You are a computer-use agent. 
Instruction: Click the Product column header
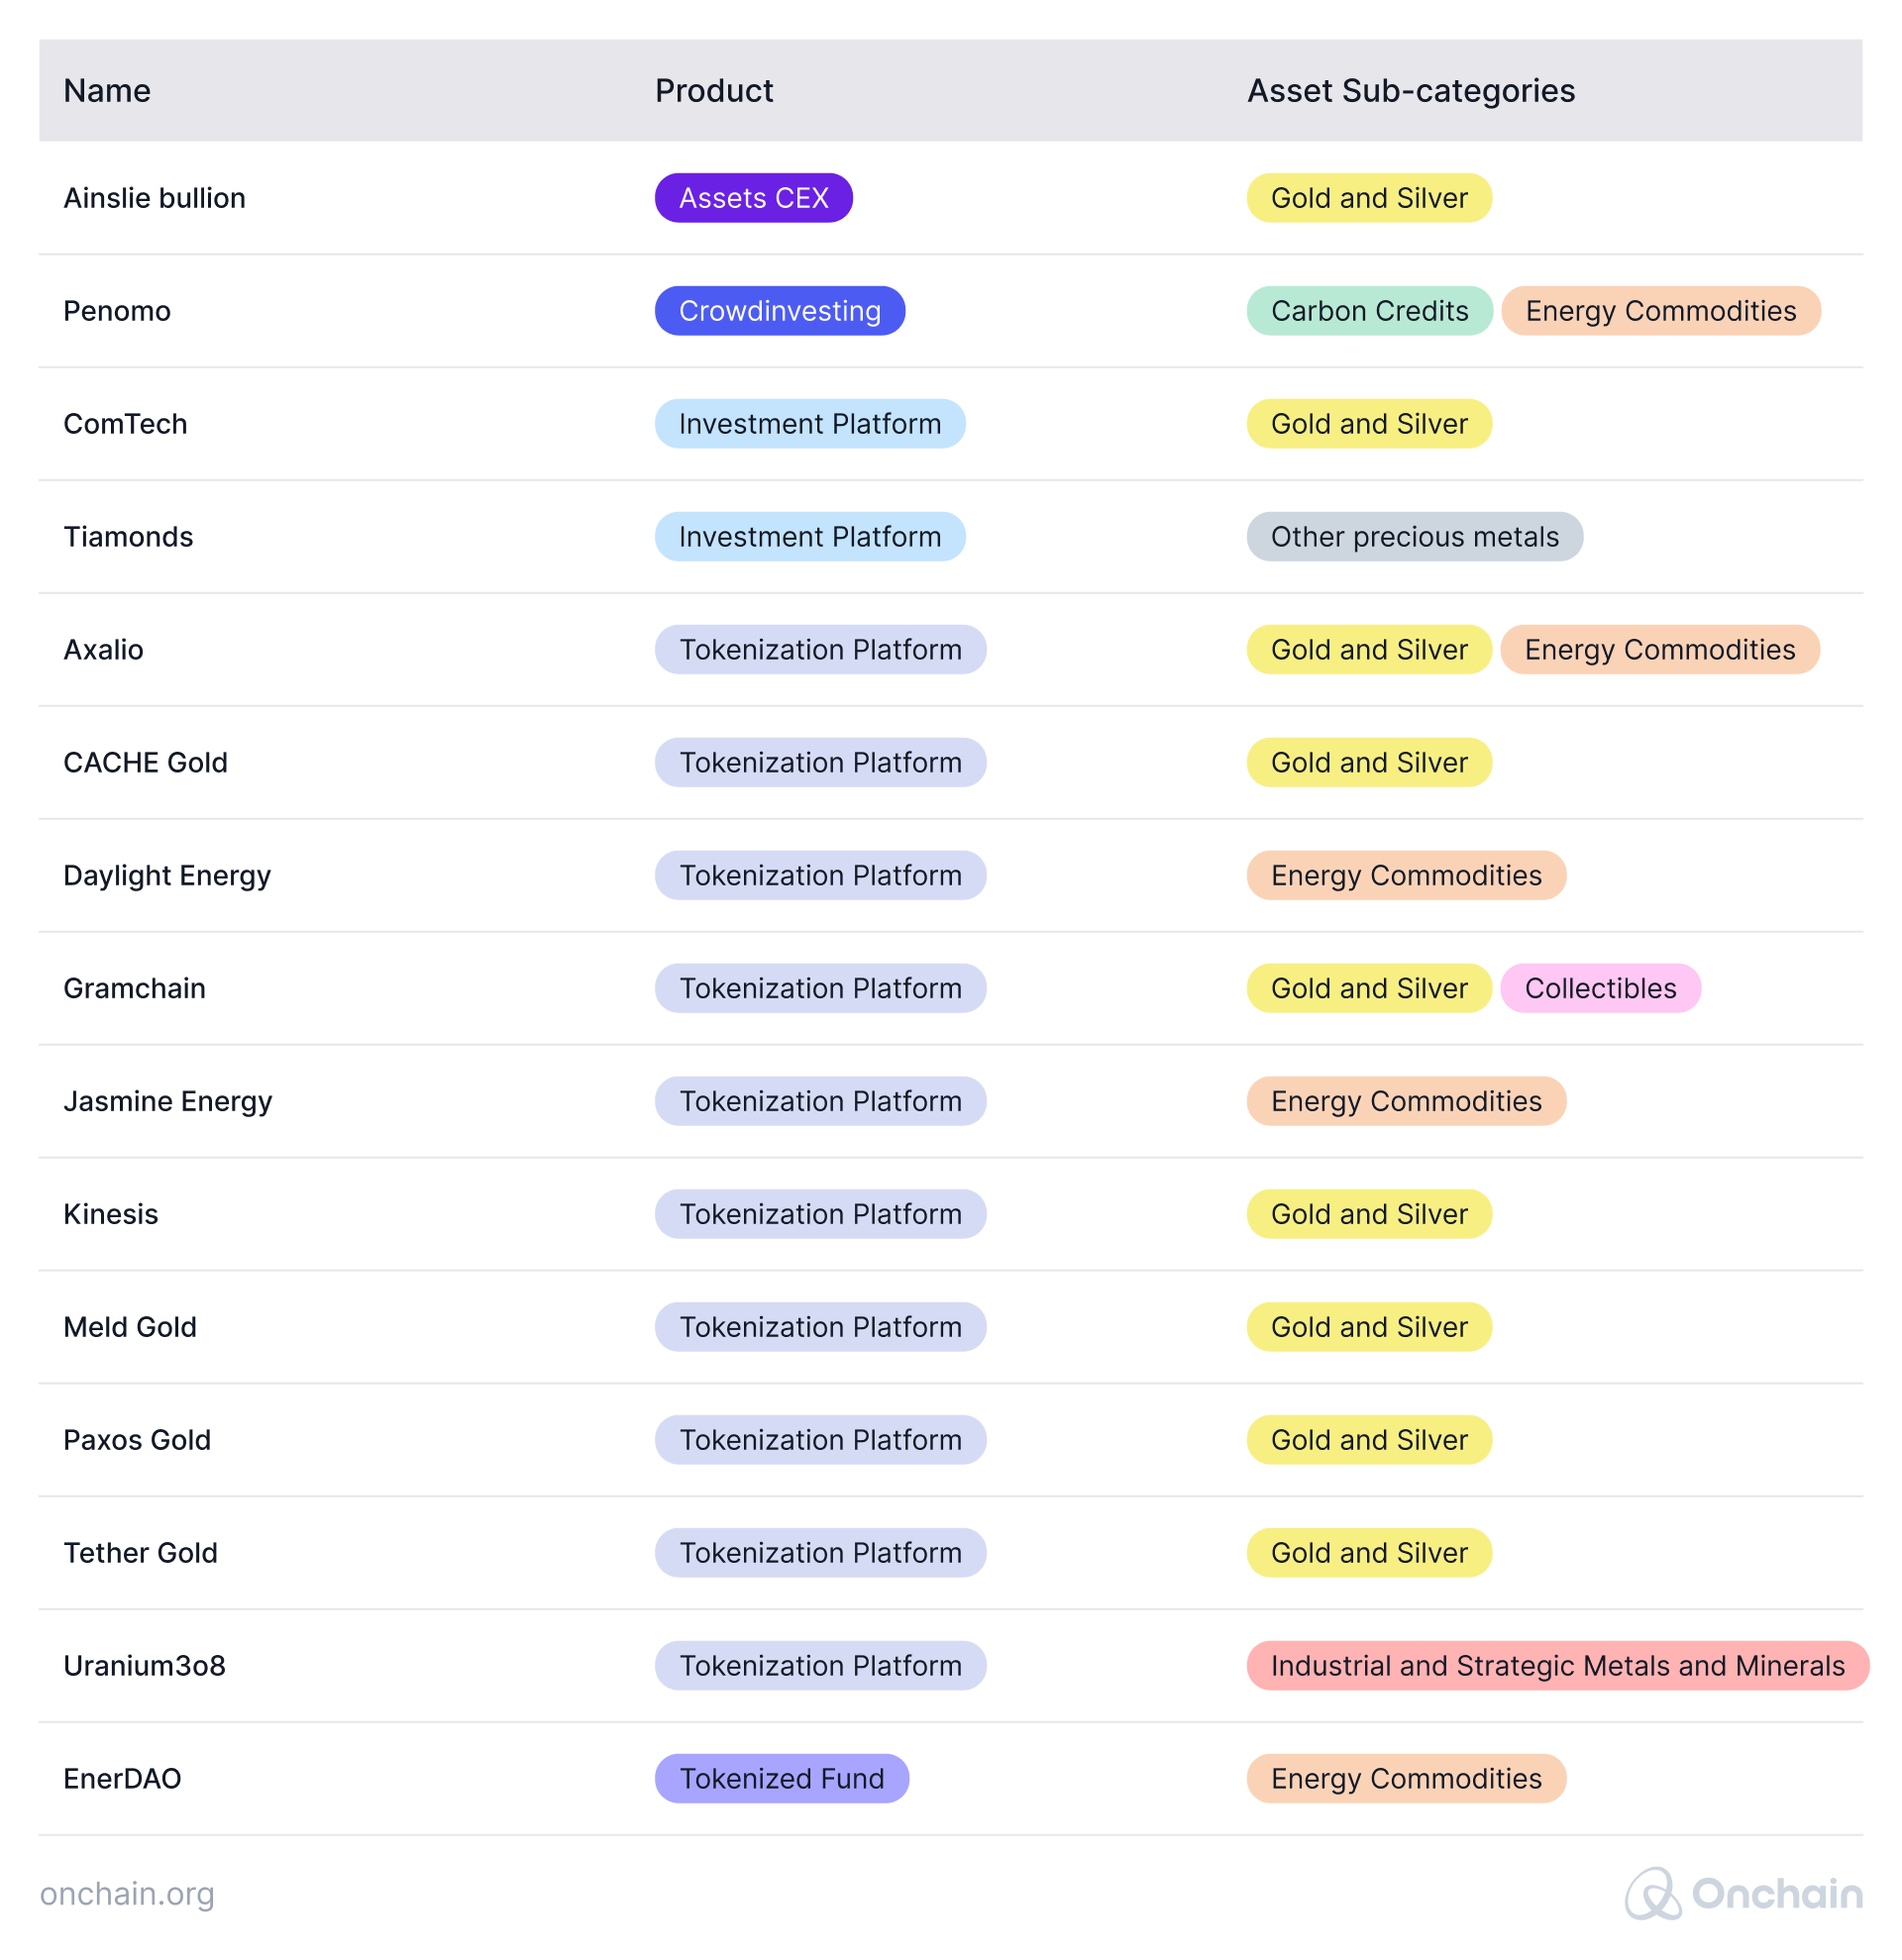pyautogui.click(x=713, y=91)
